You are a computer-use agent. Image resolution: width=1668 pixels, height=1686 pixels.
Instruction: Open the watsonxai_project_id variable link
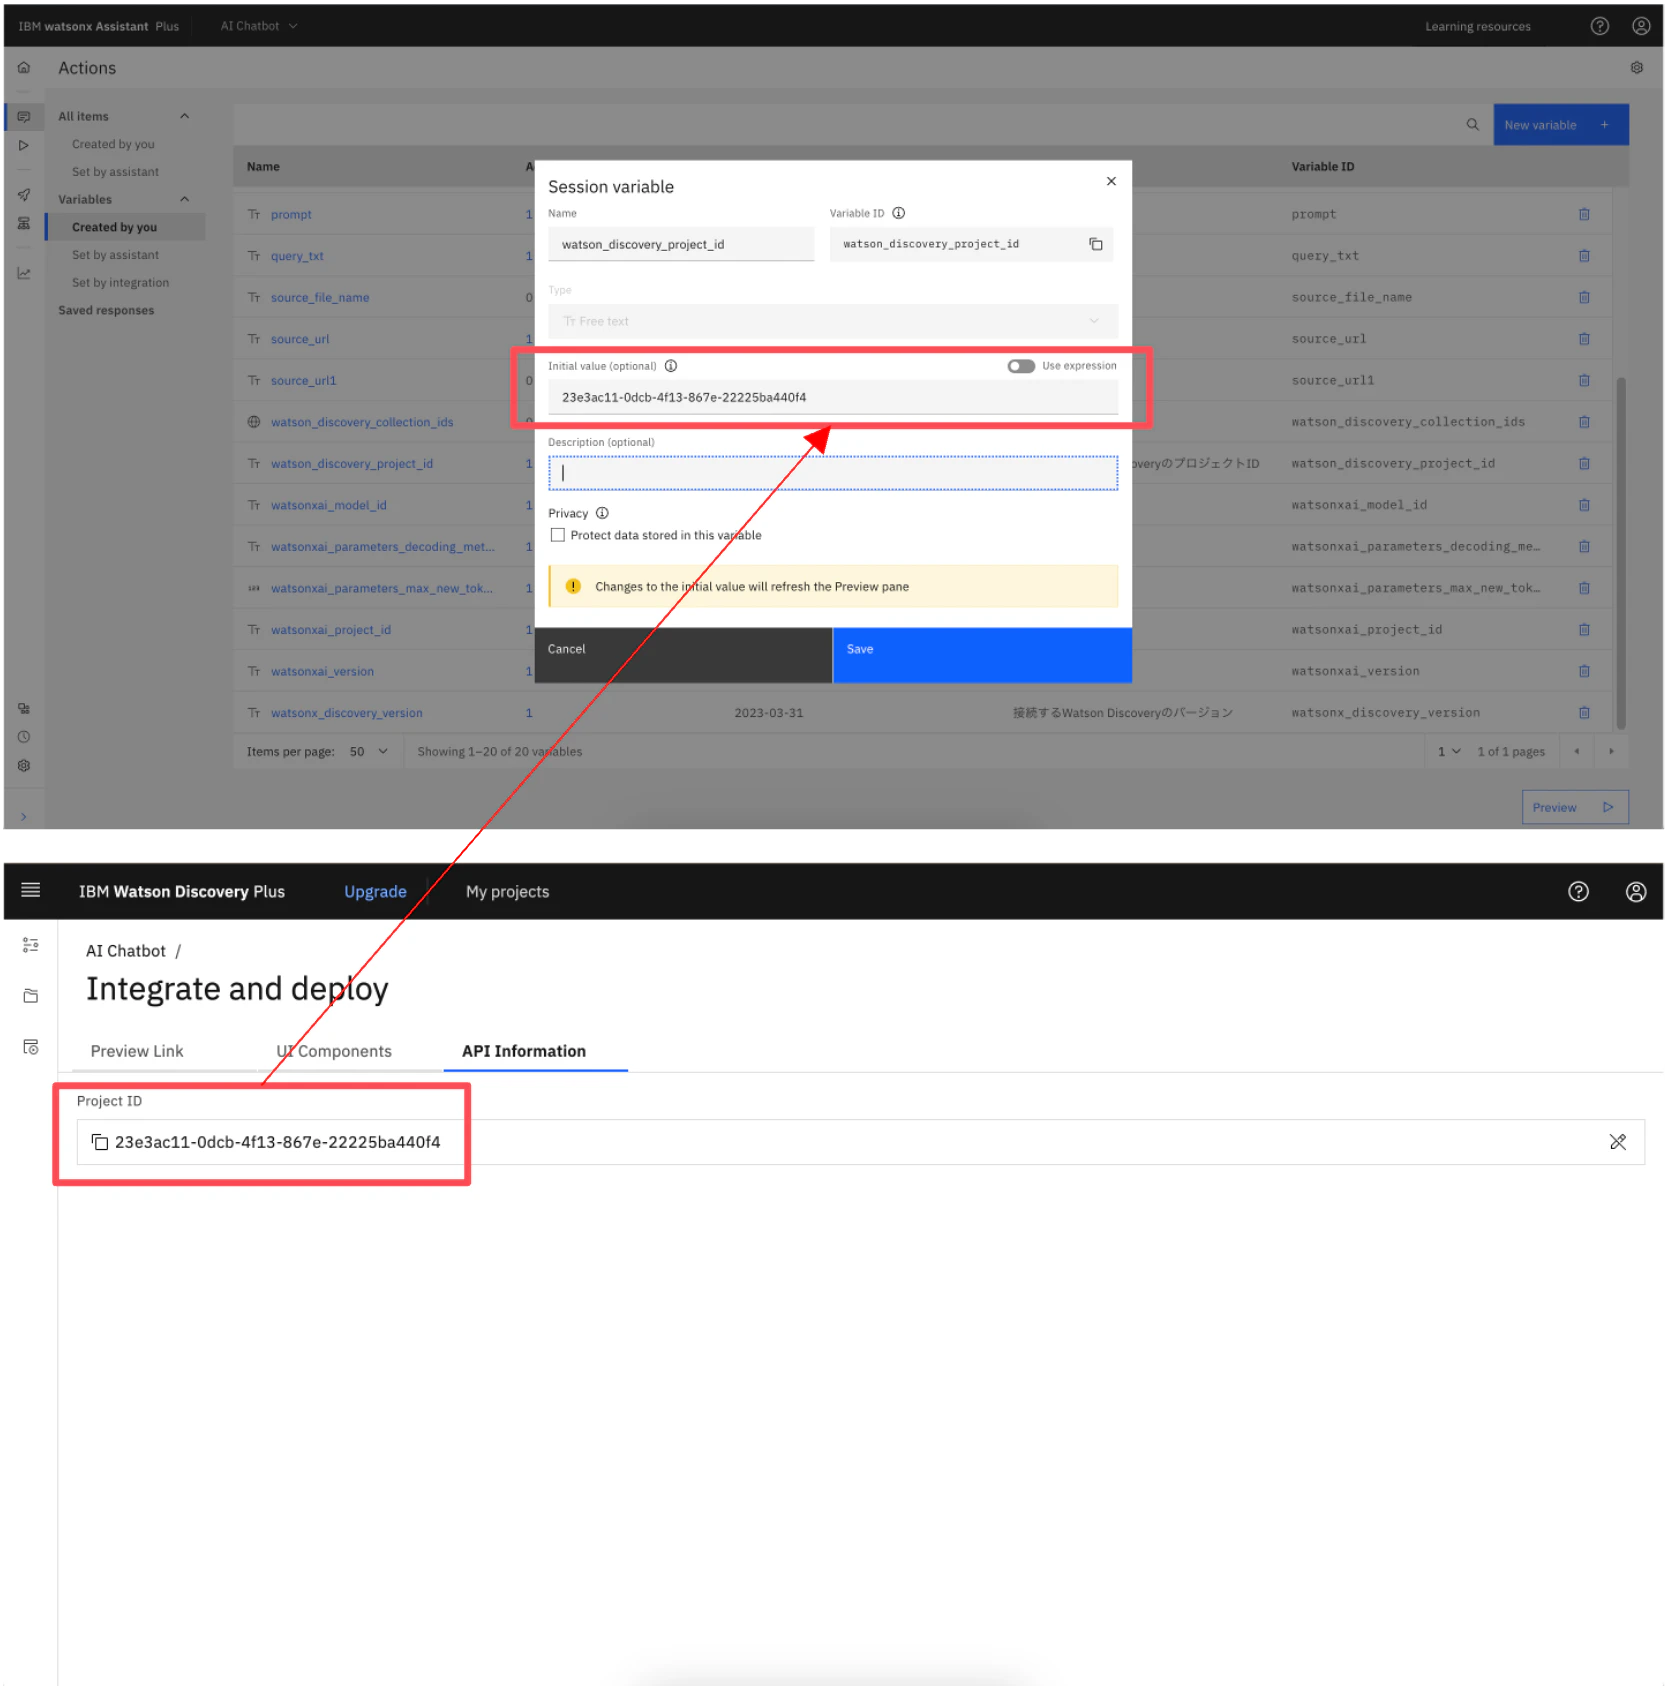coord(330,630)
